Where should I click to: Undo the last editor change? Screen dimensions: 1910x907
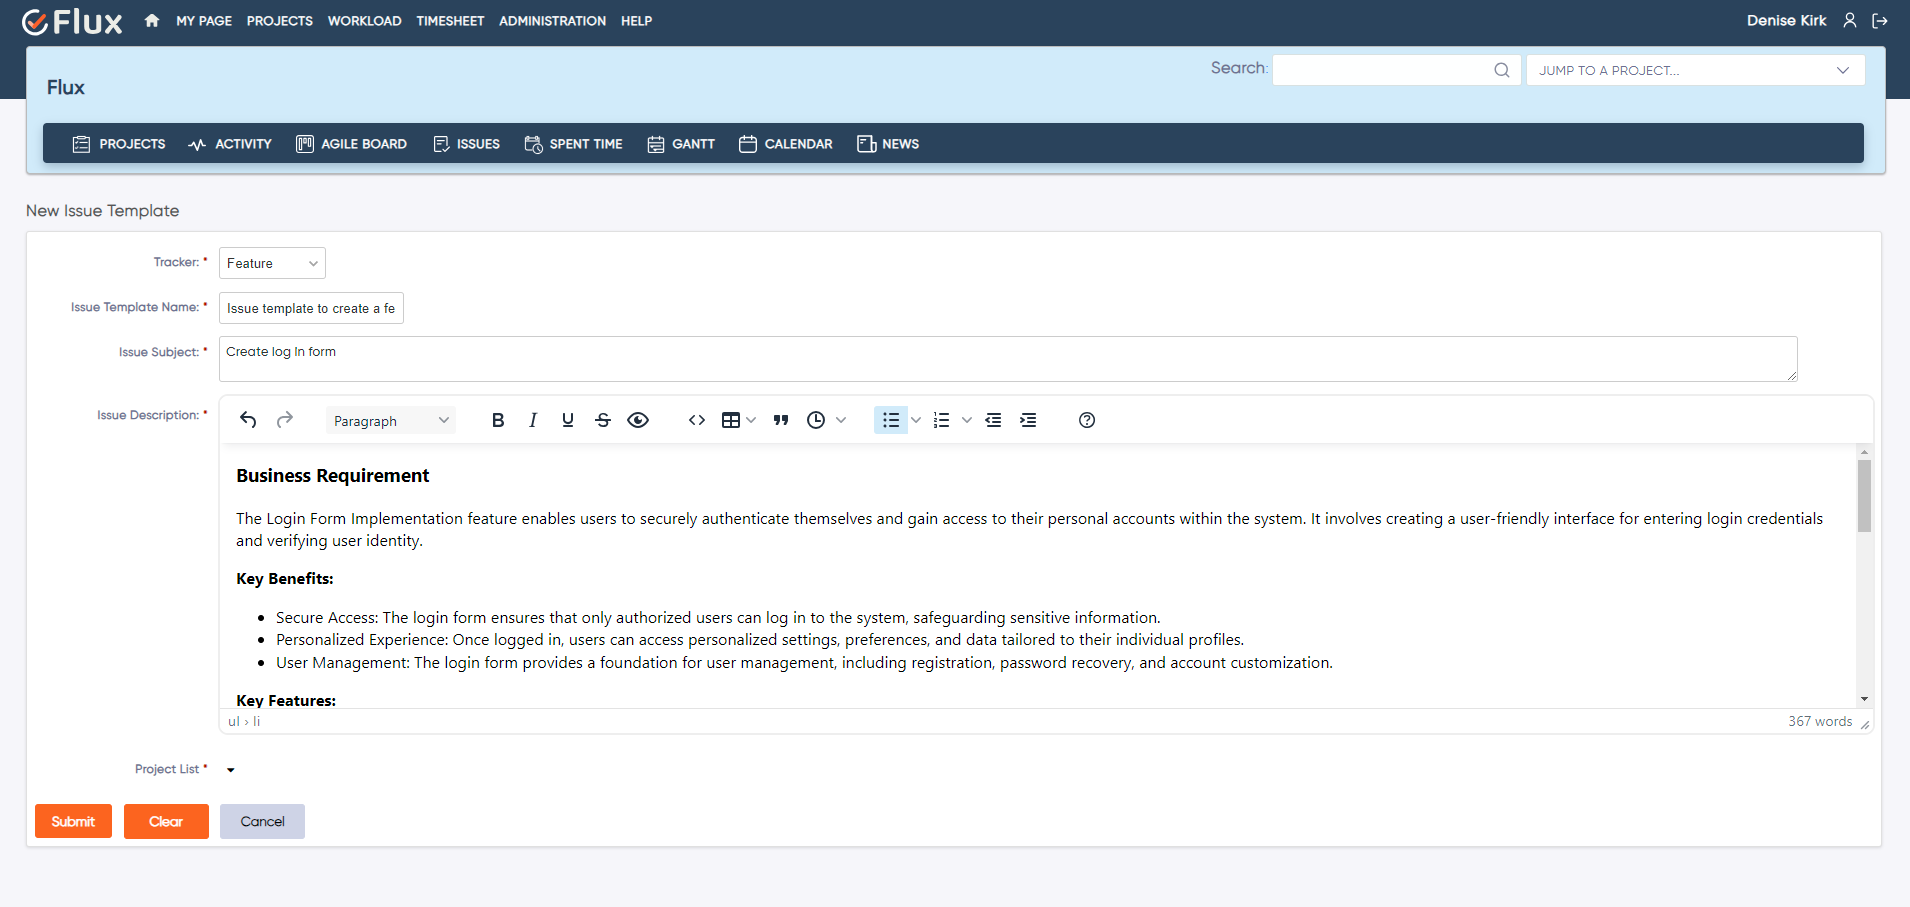[x=248, y=420]
